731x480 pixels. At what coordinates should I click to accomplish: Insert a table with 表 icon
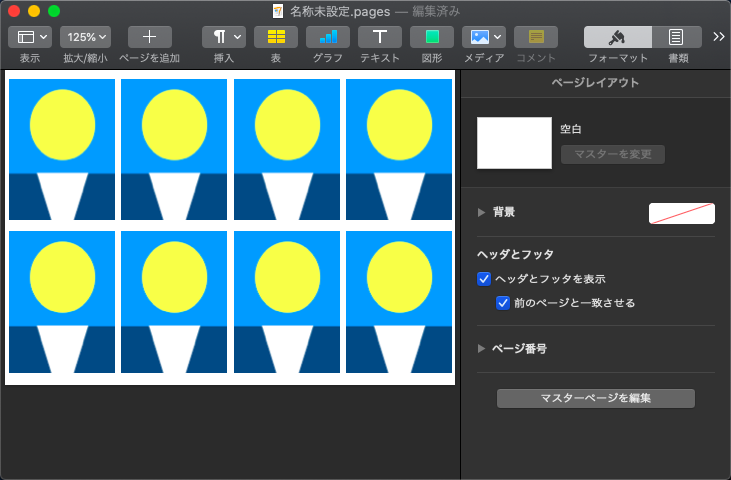(x=276, y=37)
